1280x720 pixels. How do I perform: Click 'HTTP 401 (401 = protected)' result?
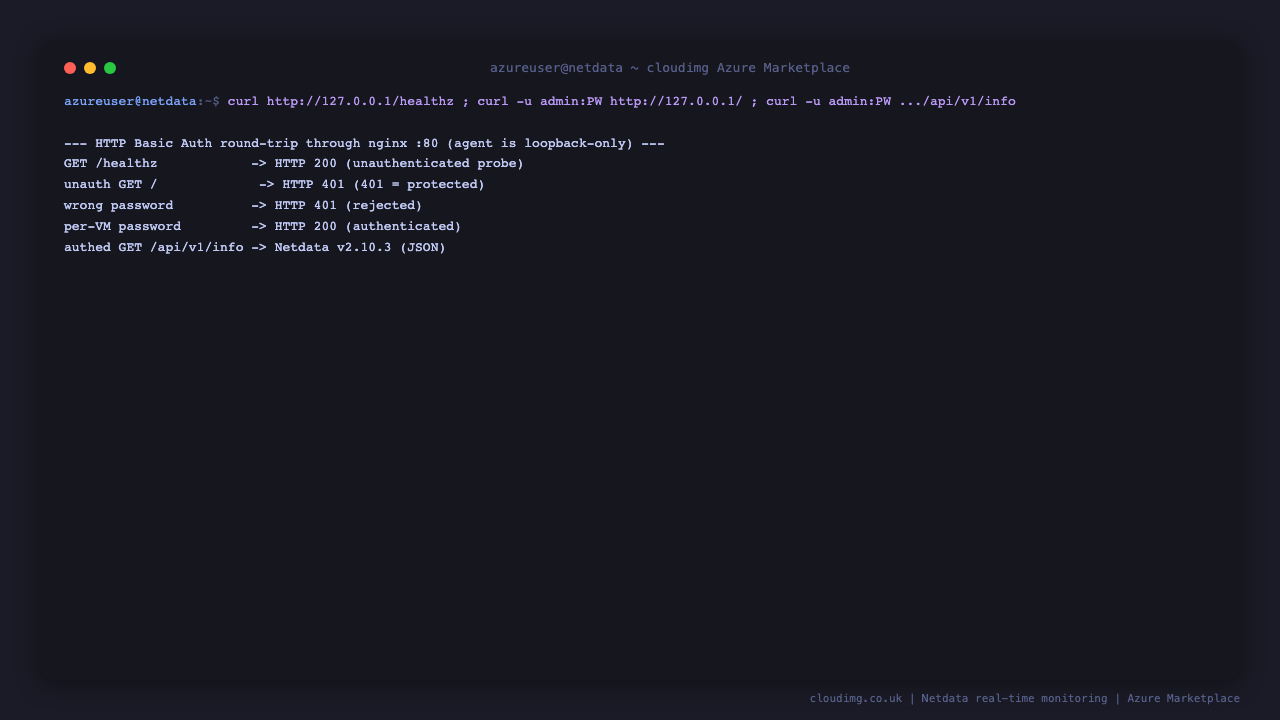[384, 184]
